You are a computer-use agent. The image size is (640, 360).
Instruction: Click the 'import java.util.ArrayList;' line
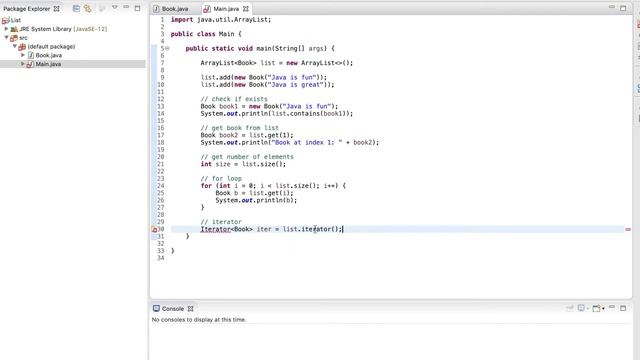[x=220, y=20]
